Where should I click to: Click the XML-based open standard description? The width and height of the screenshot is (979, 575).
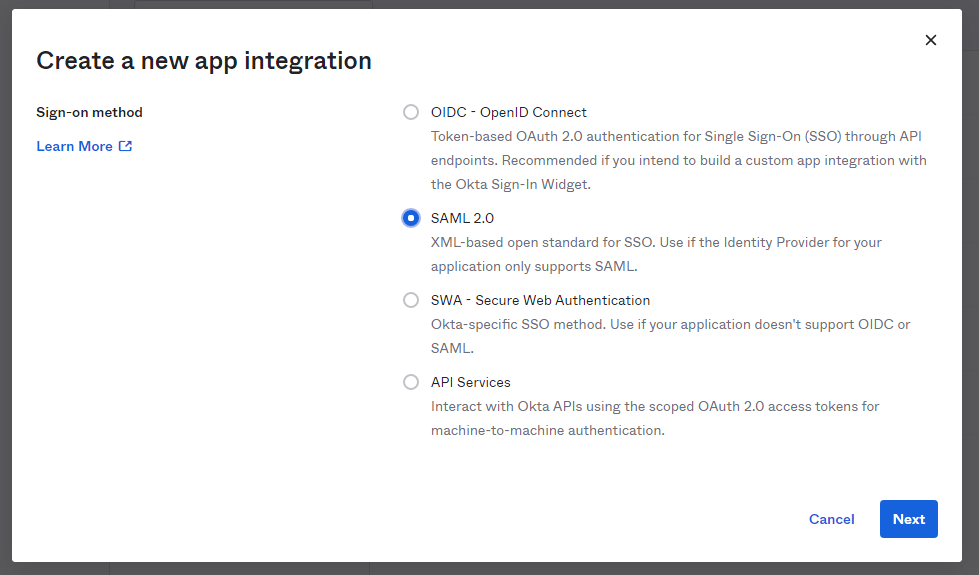[656, 254]
